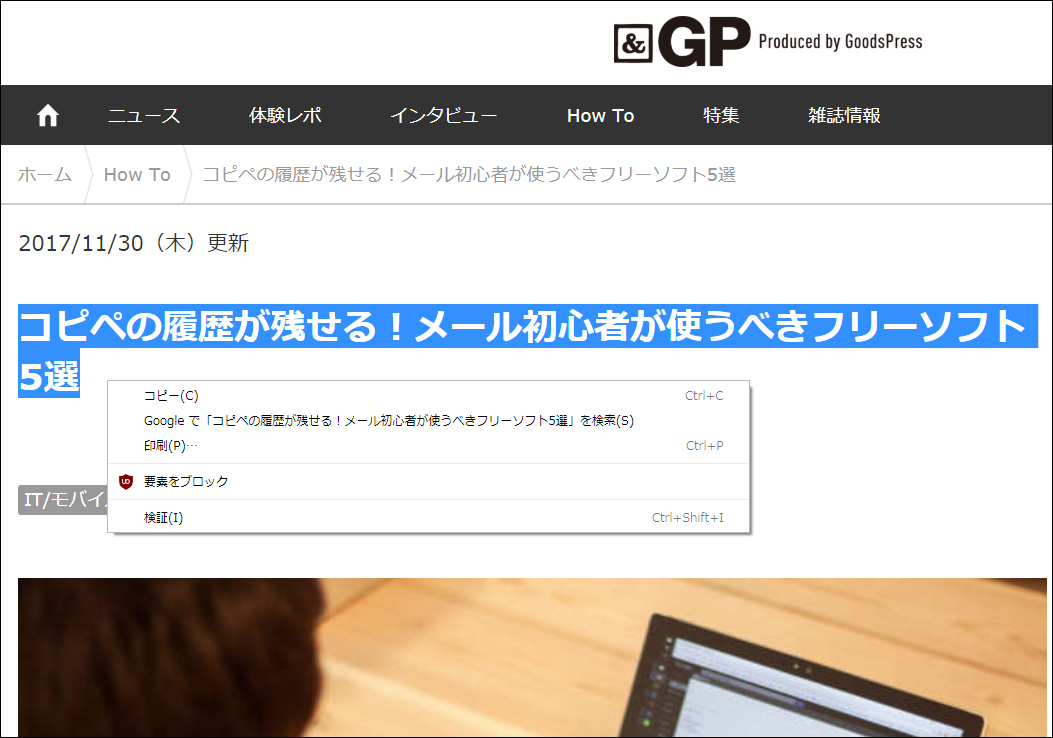Screen dimensions: 1053x738
Task: Open the 特集 navigation tab
Action: click(721, 116)
